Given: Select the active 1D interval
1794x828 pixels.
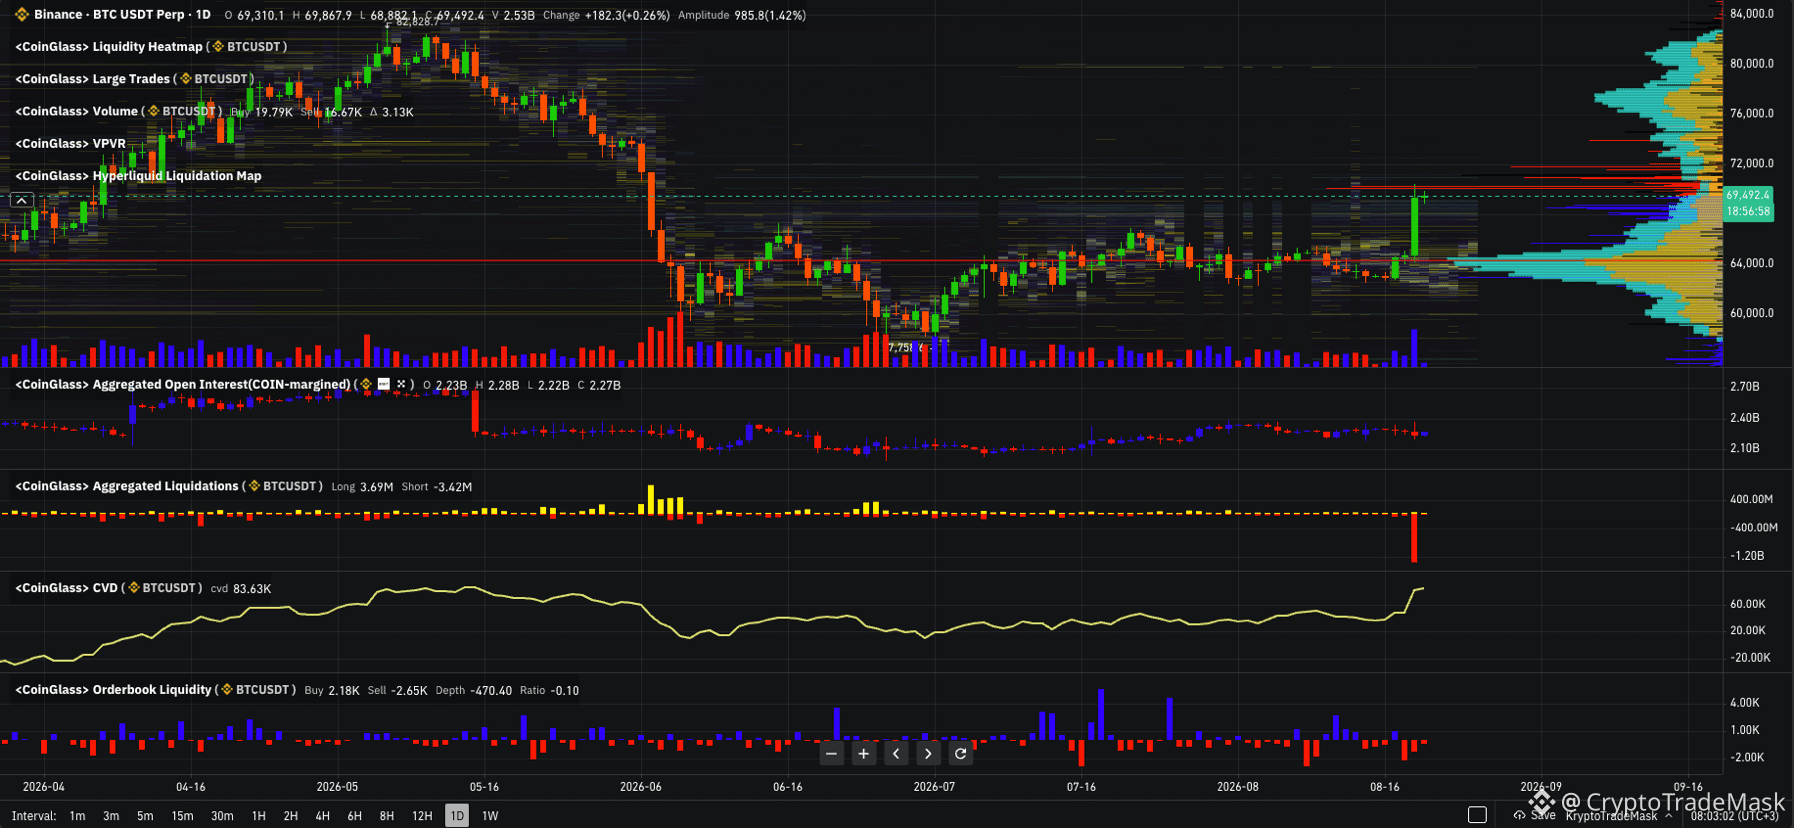Looking at the screenshot, I should click(x=457, y=816).
